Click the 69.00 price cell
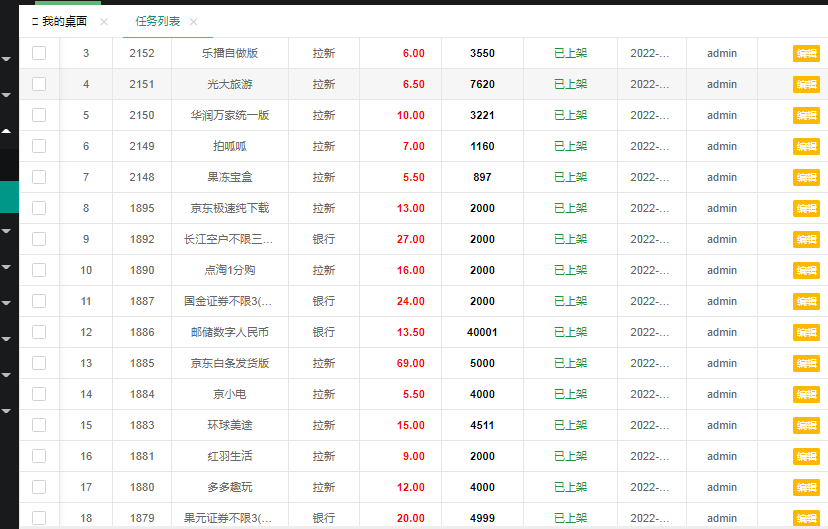 coord(410,363)
